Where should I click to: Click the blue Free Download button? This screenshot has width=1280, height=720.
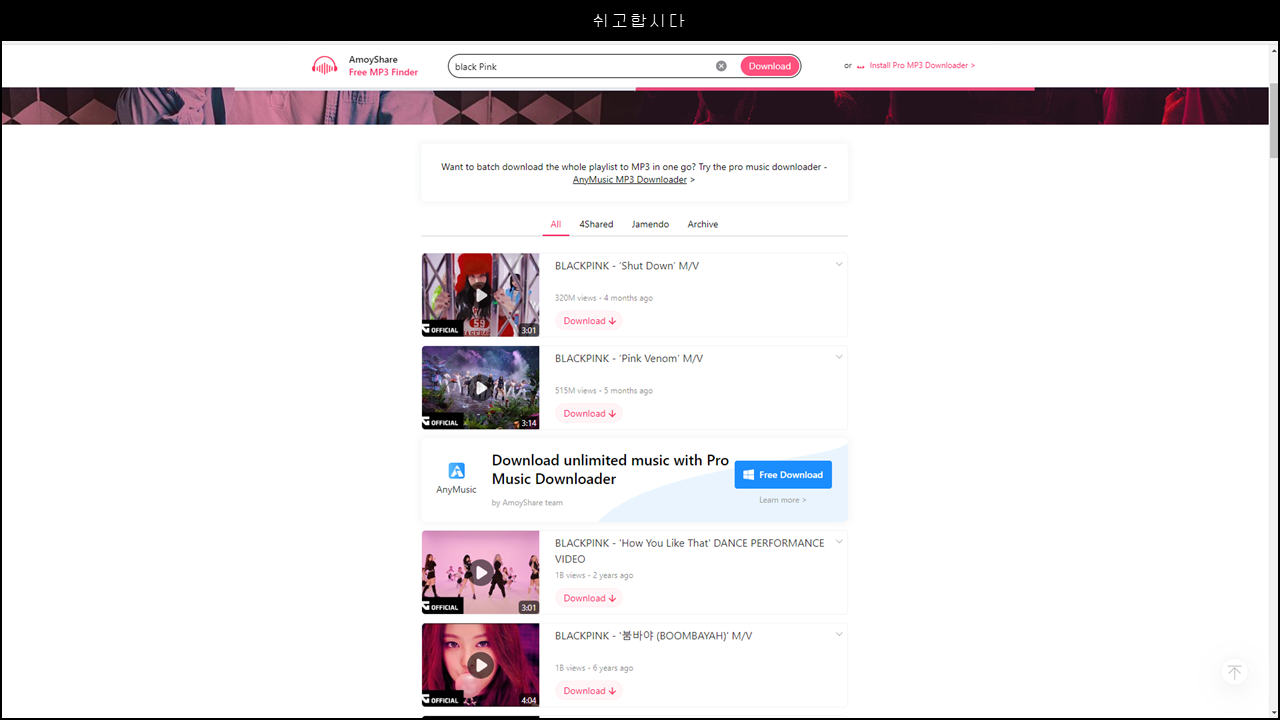[783, 475]
